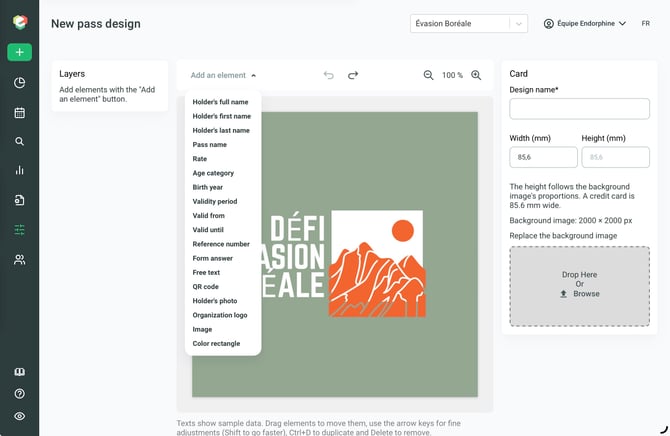Click the undo arrow in the toolbar
This screenshot has height=436, width=670.
coord(329,75)
